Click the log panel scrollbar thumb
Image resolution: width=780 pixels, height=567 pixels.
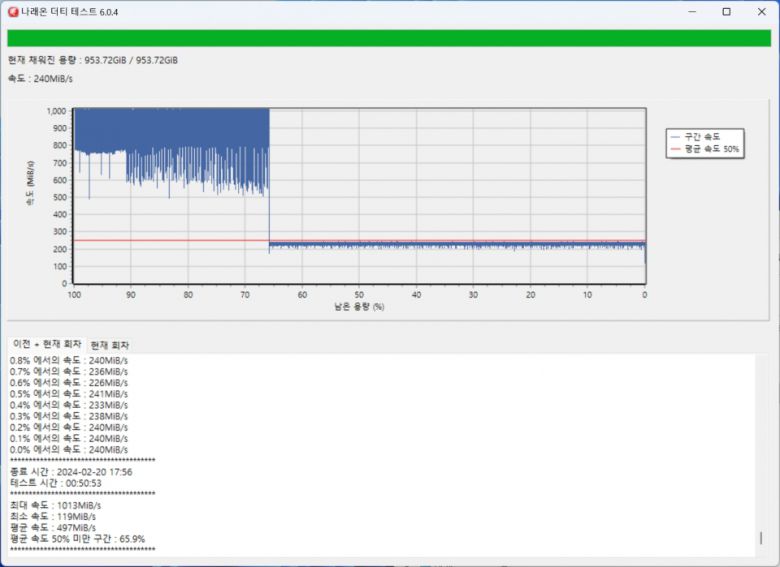tap(761, 538)
